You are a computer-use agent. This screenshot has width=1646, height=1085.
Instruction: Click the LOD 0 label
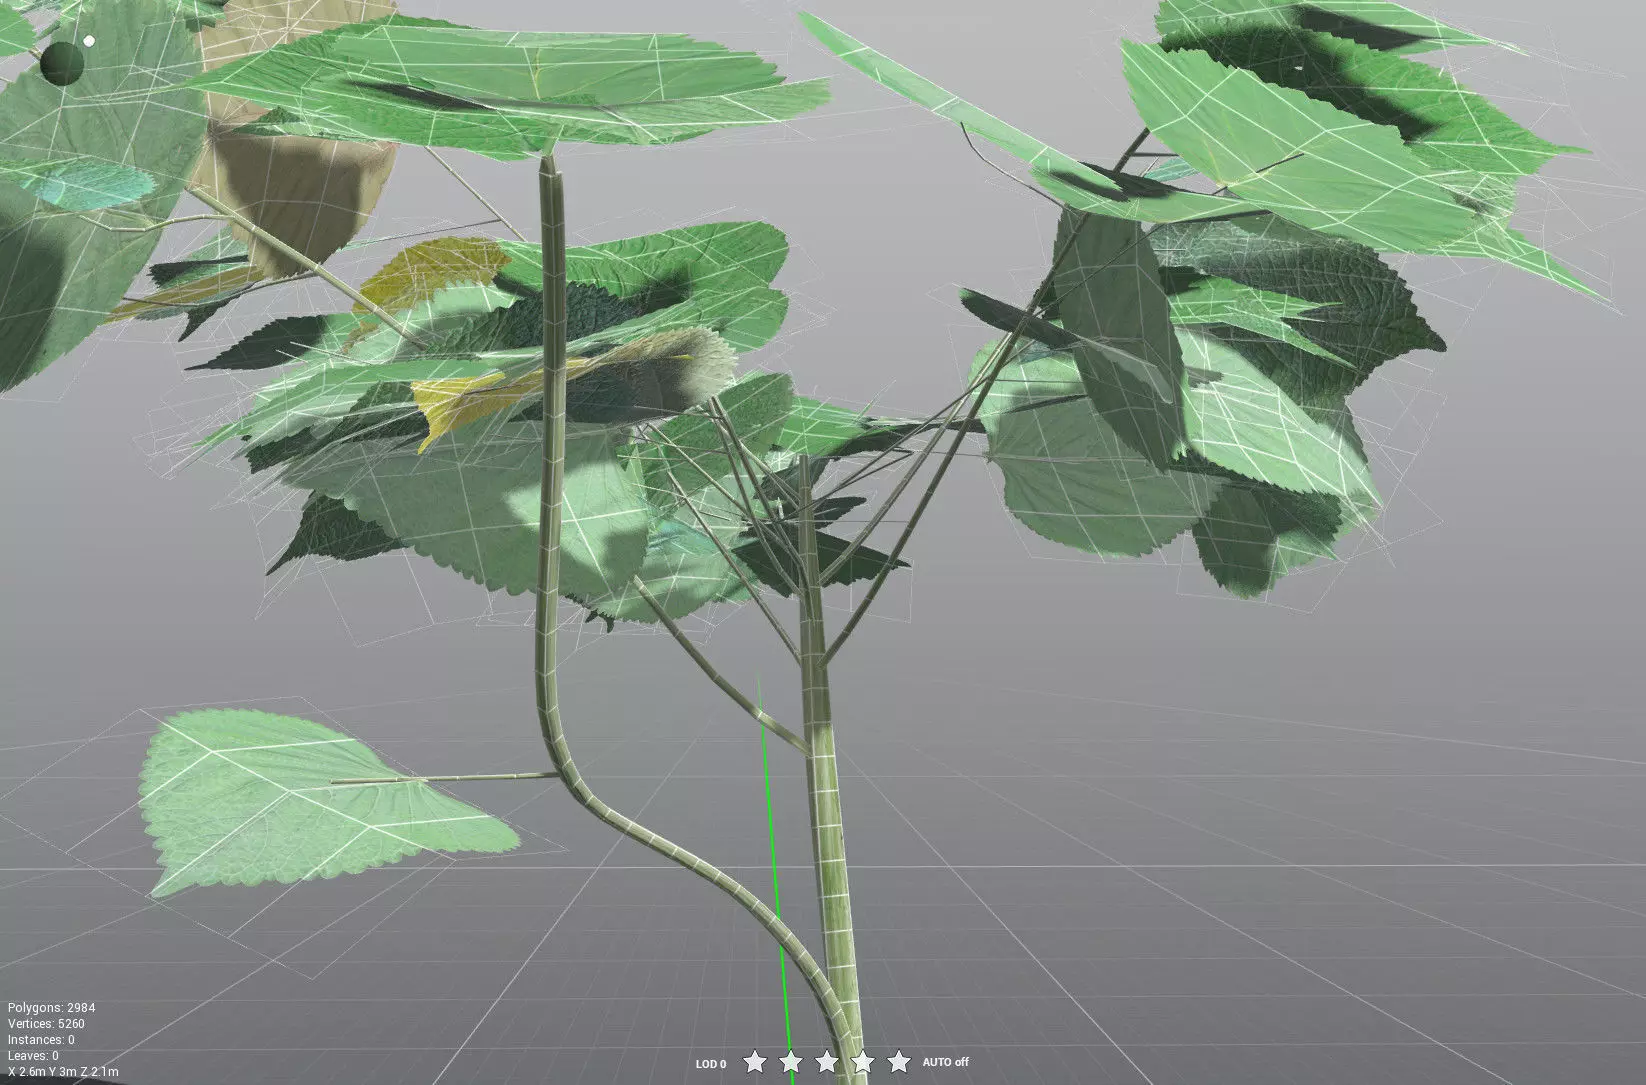pyautogui.click(x=711, y=1063)
